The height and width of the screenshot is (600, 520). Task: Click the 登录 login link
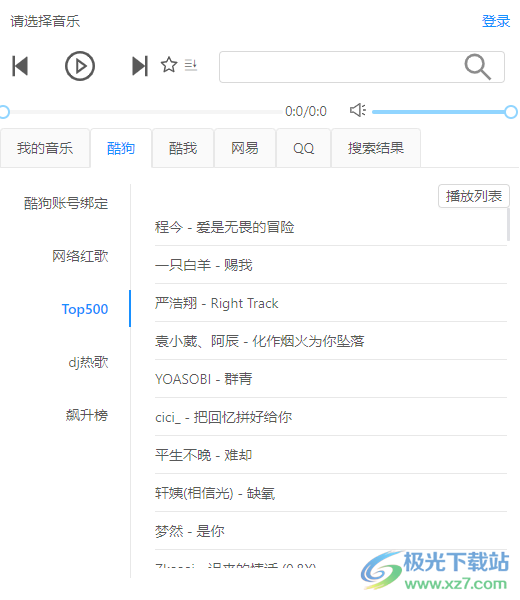(x=496, y=21)
